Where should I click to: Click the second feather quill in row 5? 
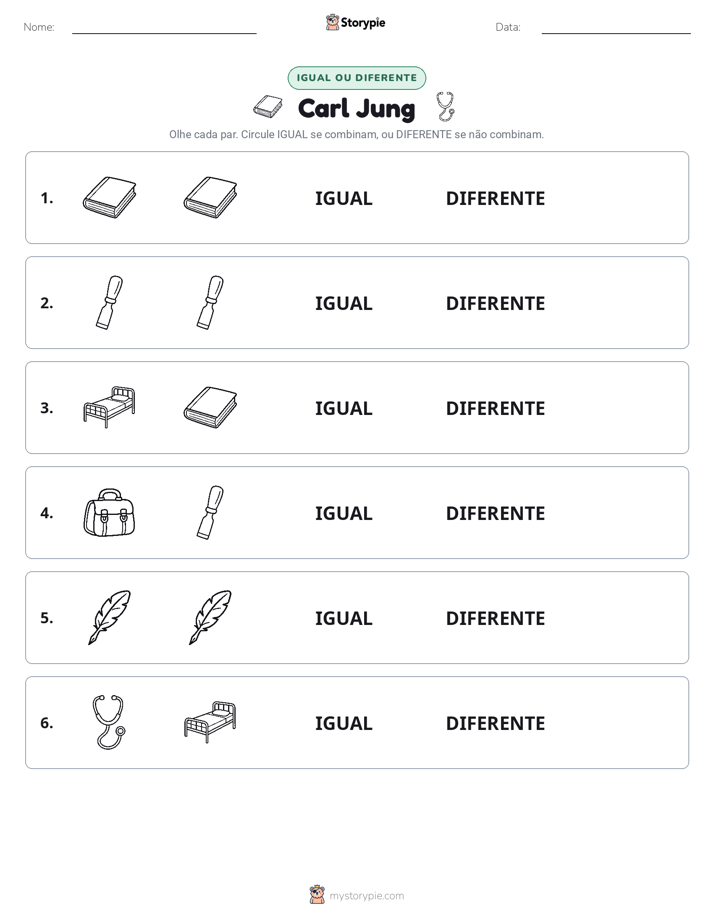210,617
